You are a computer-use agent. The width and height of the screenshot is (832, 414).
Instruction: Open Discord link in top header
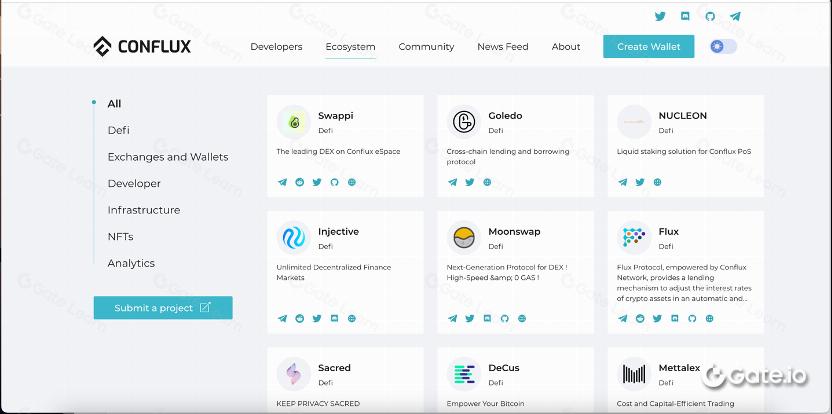tap(685, 16)
